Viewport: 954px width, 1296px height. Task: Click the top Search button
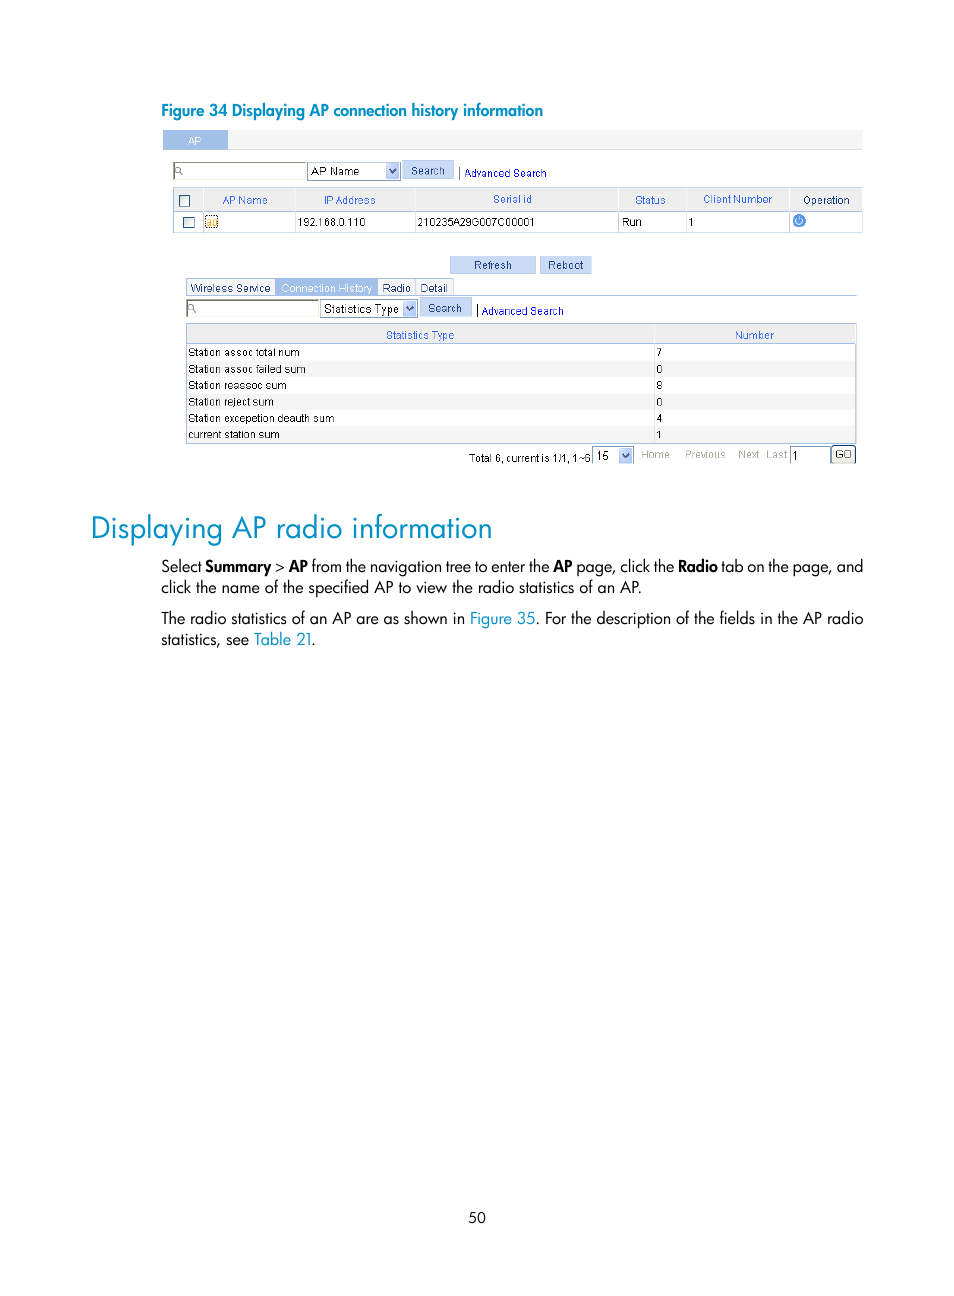[428, 171]
